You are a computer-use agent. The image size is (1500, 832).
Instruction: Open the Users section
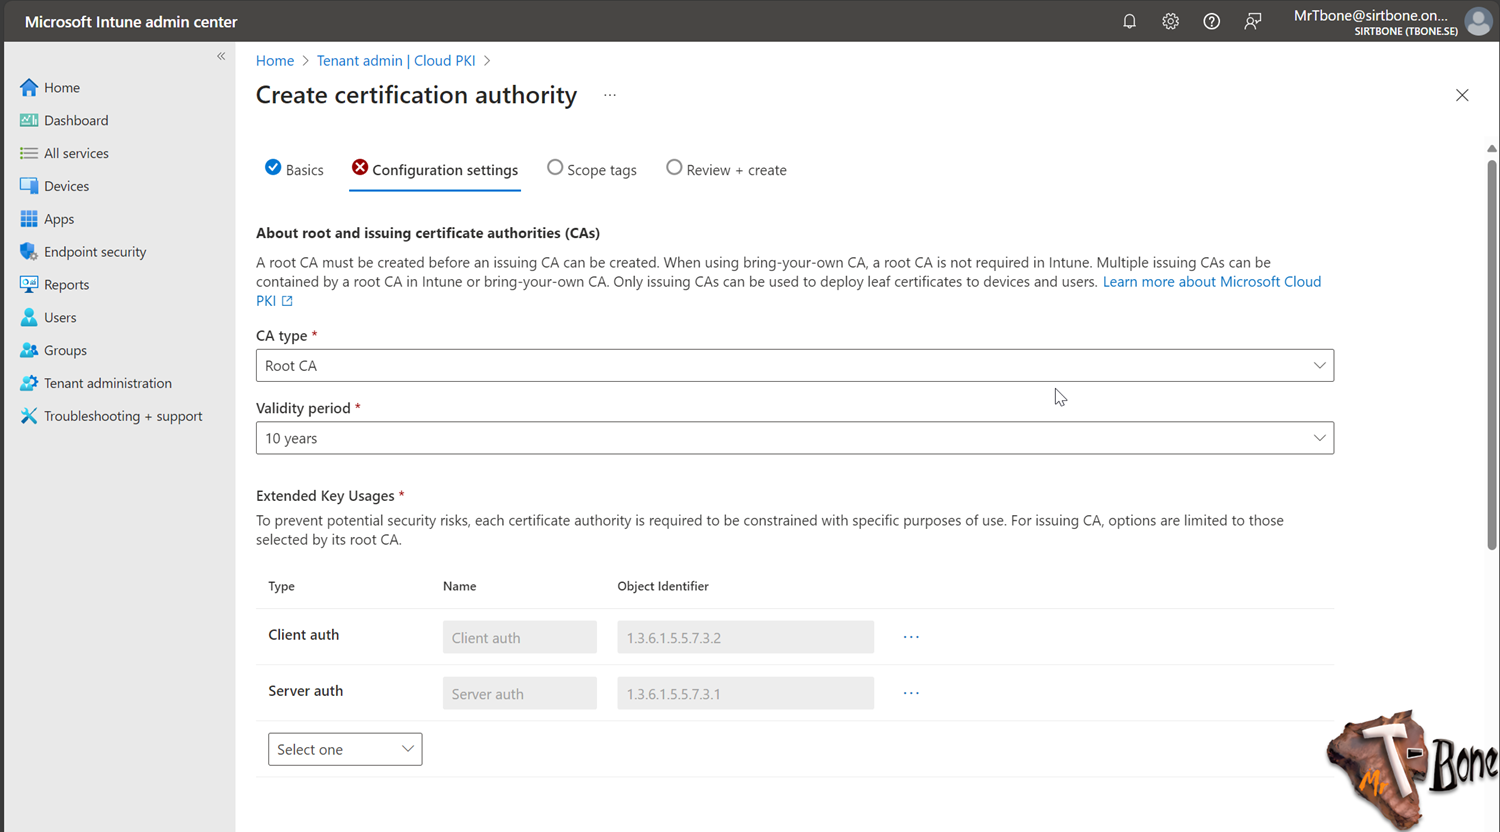[x=60, y=317]
